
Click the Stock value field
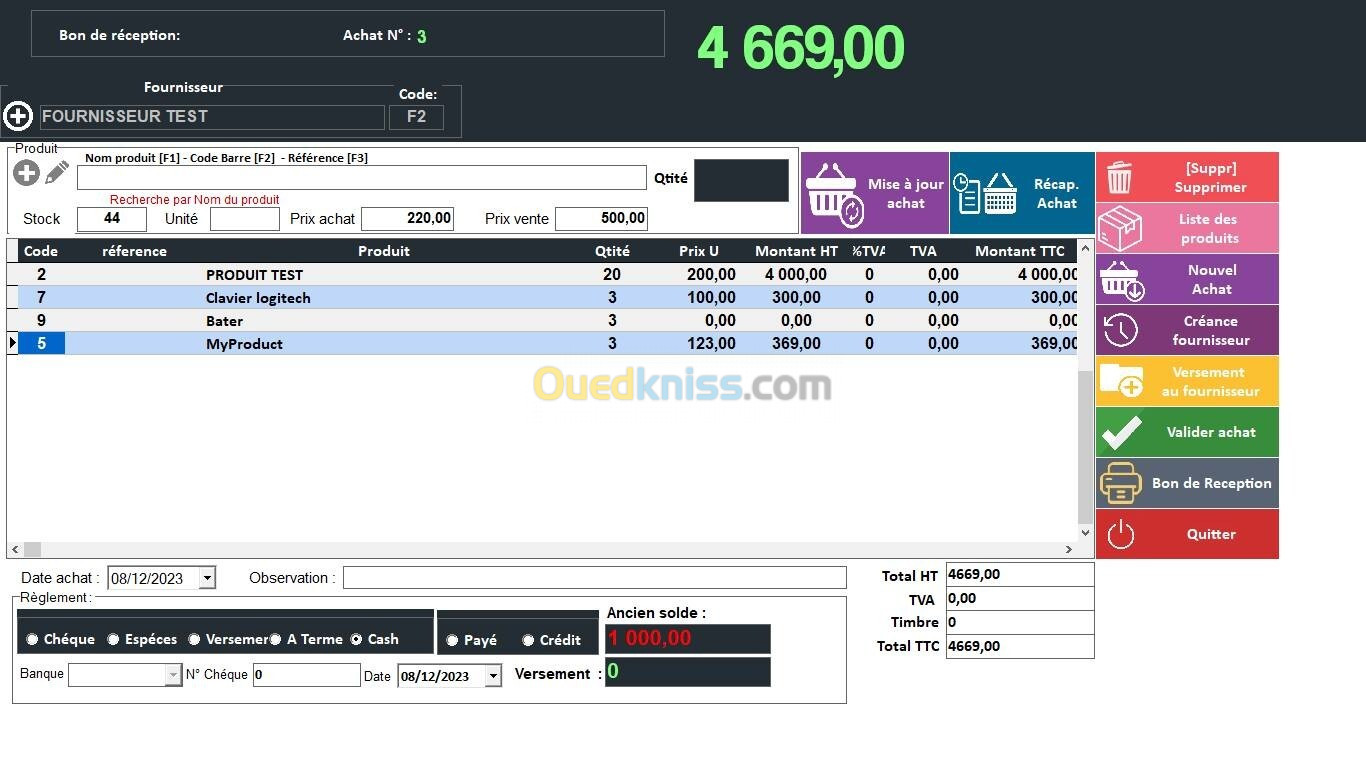(x=112, y=218)
